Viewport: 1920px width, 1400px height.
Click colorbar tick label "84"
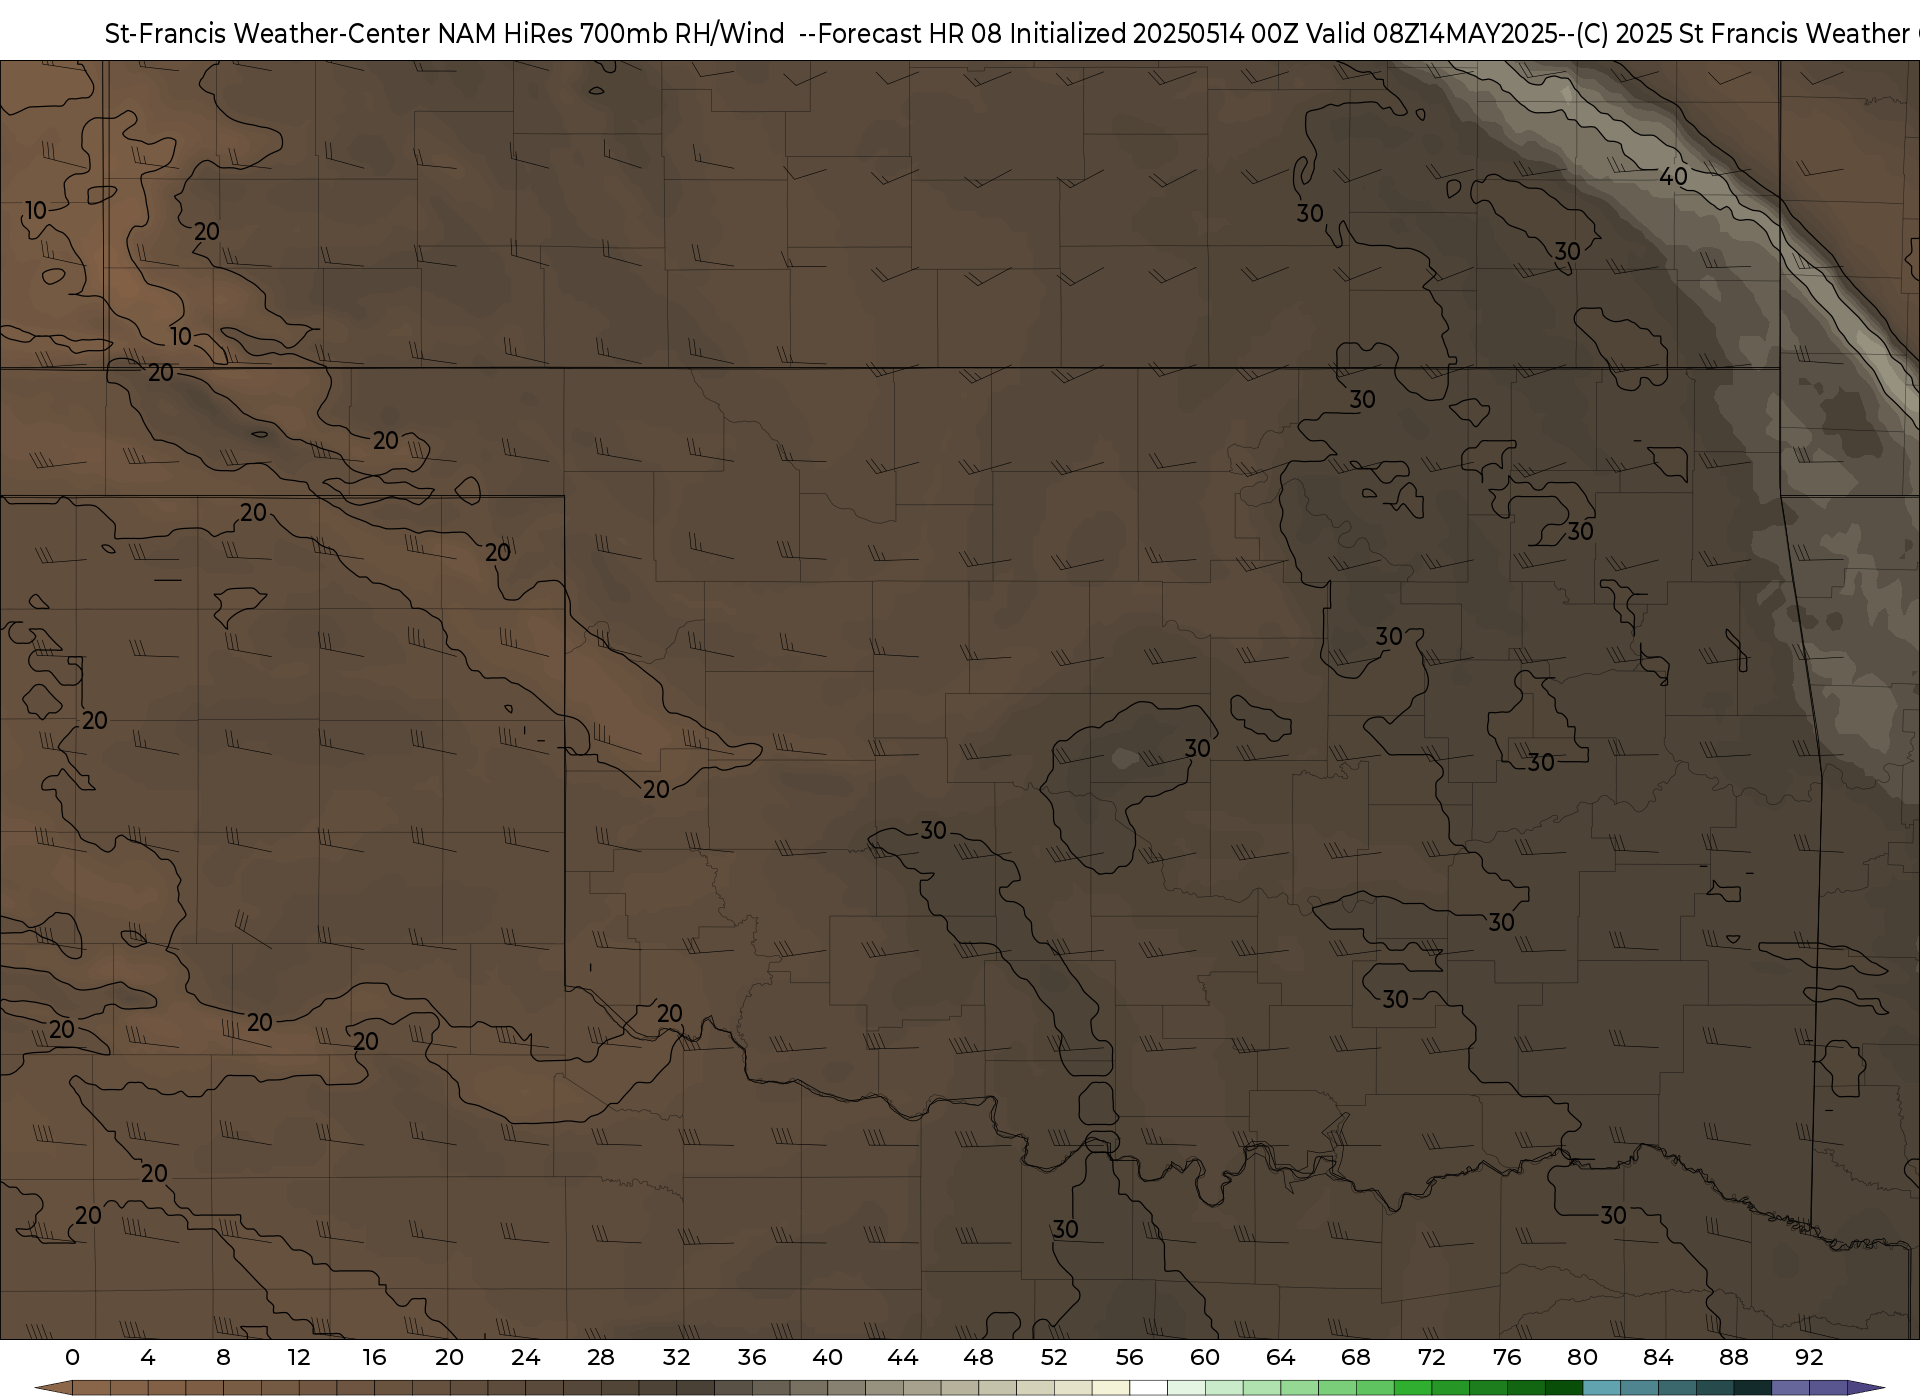click(1658, 1358)
